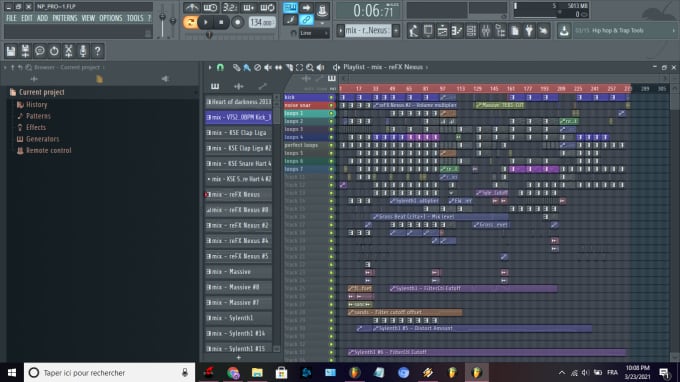Open the pattern selector left arrow menu
The width and height of the screenshot is (680, 382).
click(340, 30)
